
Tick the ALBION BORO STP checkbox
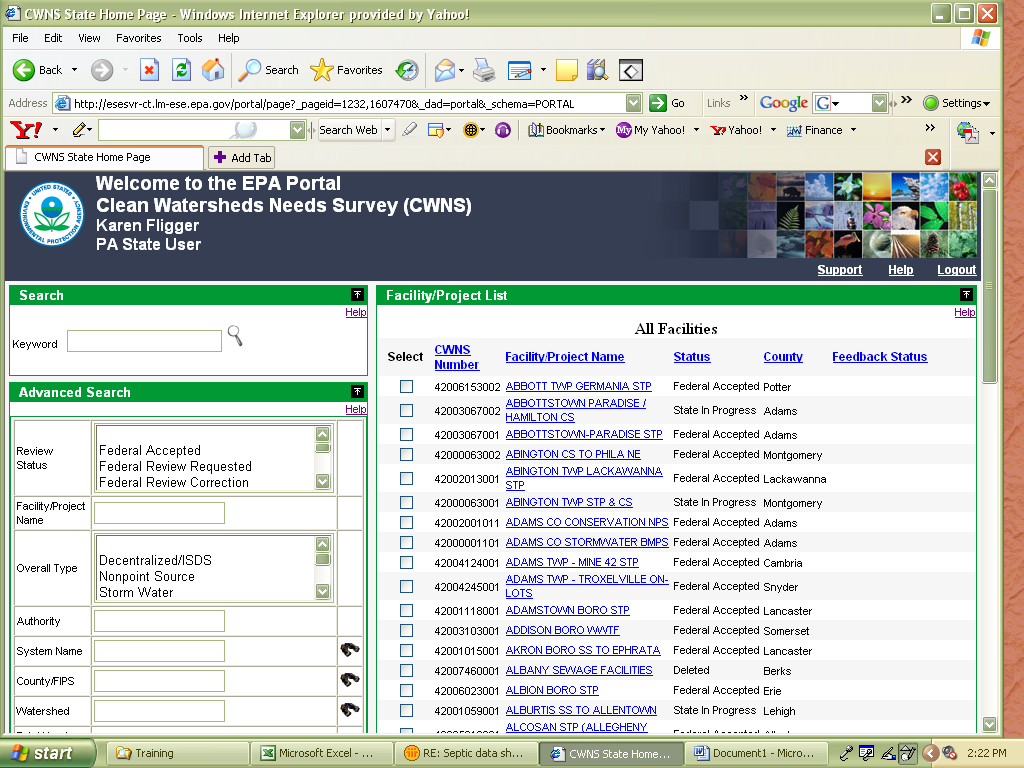406,690
